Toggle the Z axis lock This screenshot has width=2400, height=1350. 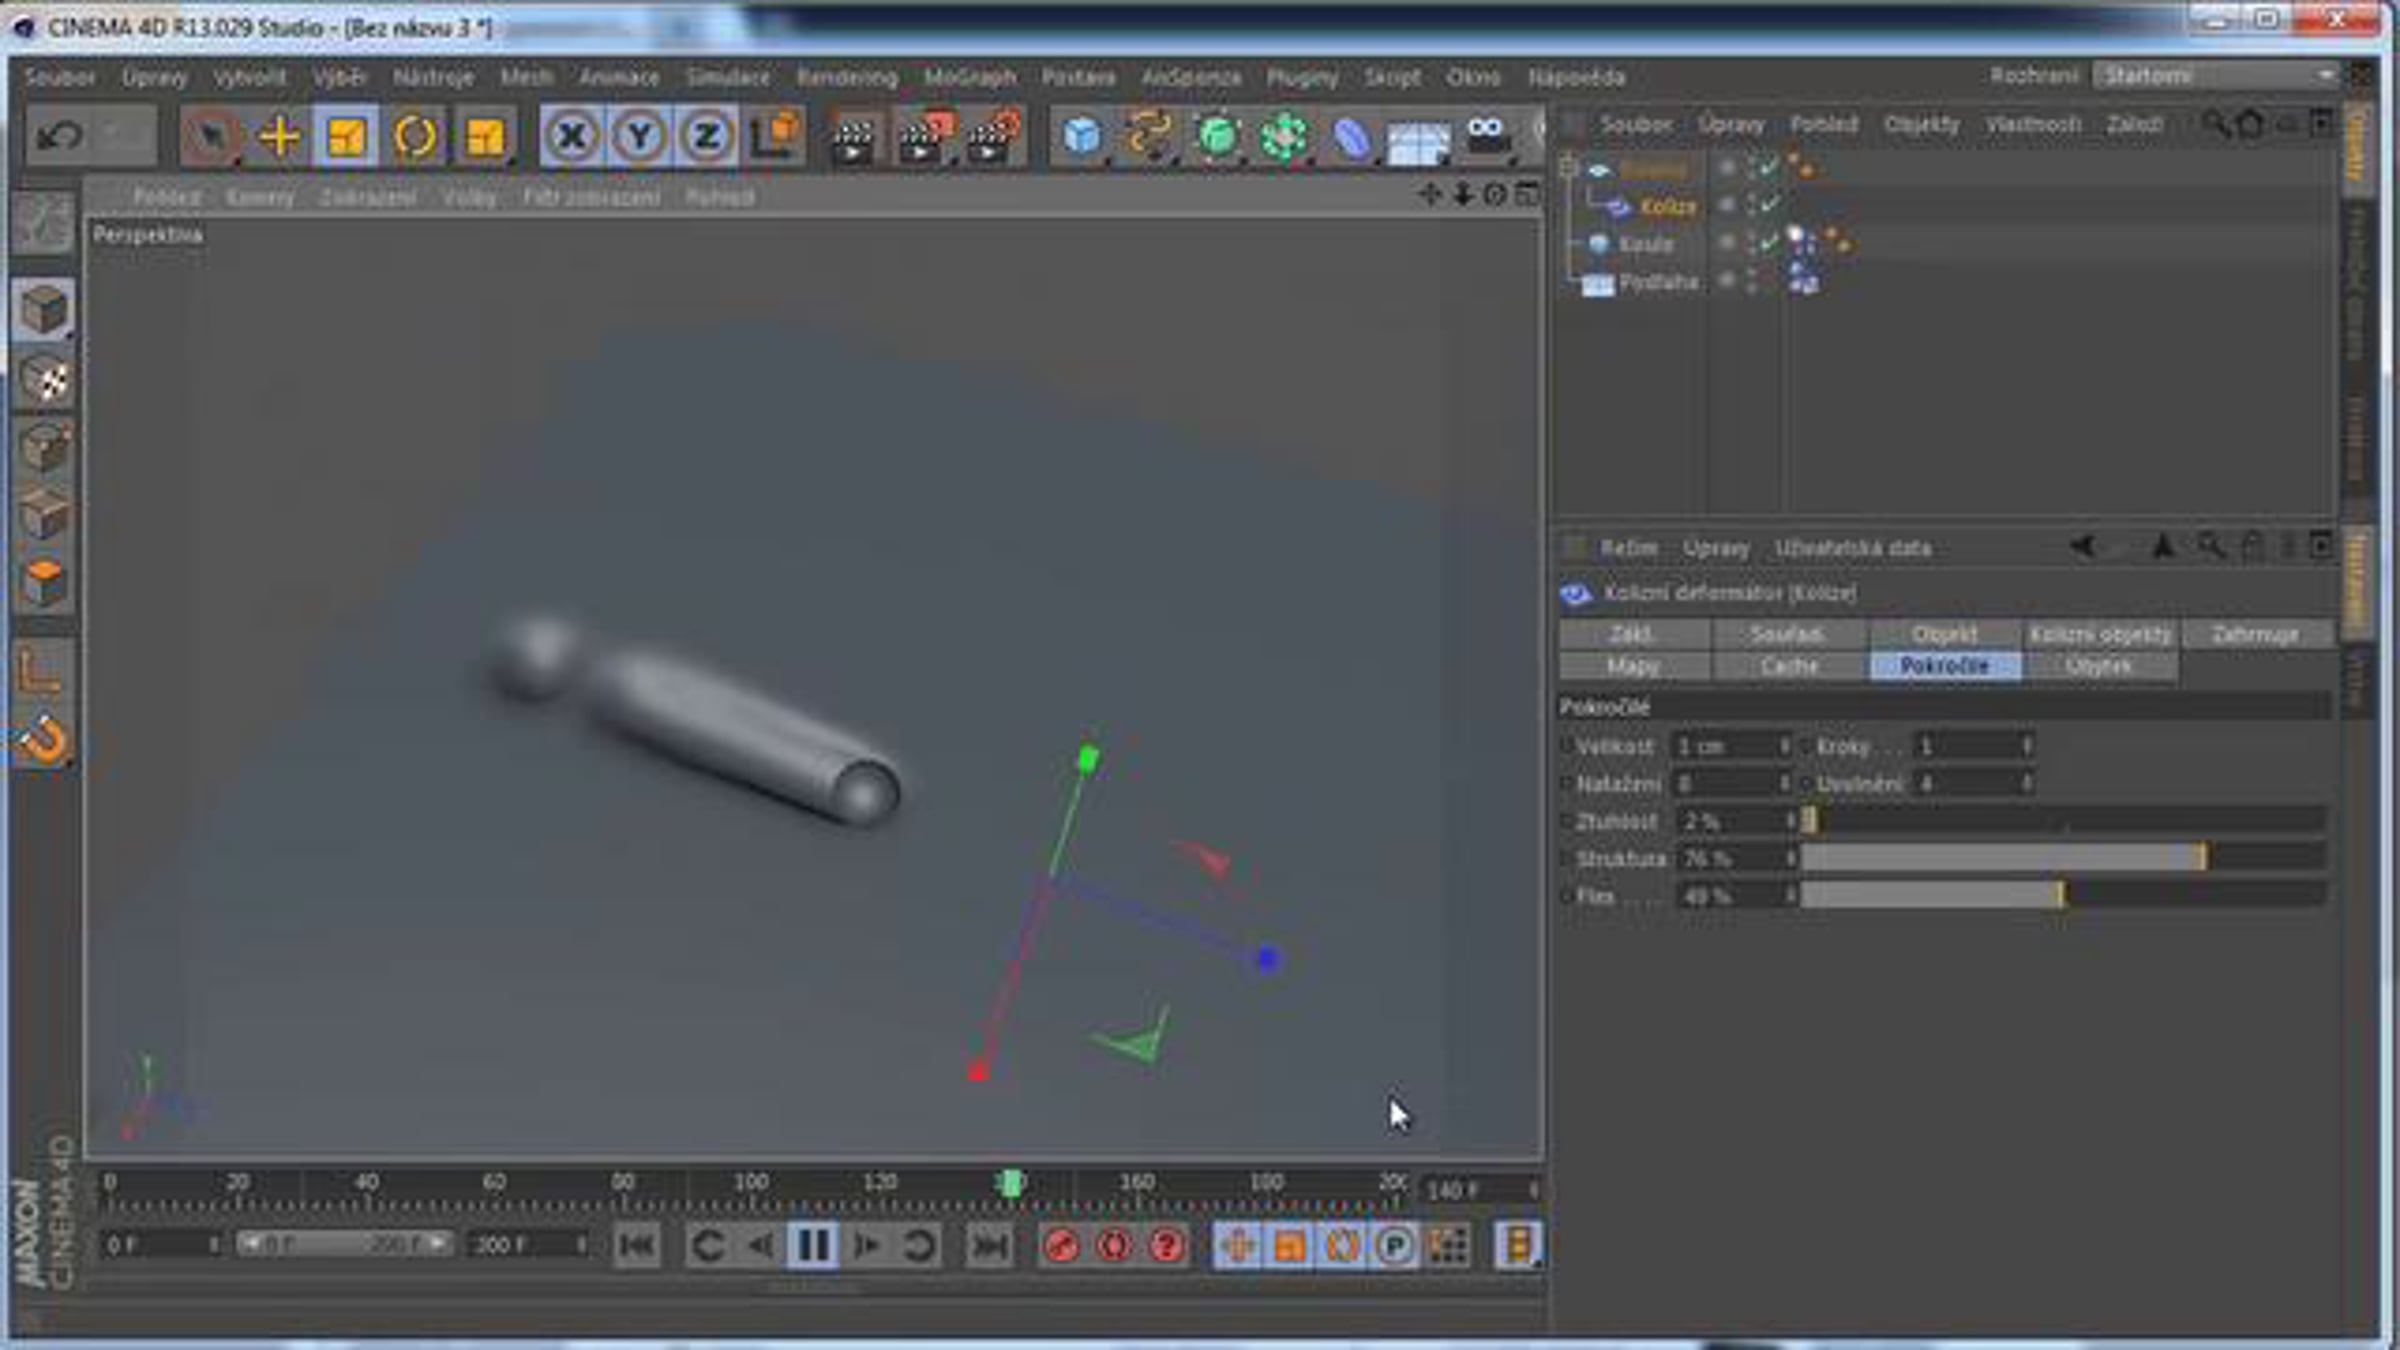707,135
